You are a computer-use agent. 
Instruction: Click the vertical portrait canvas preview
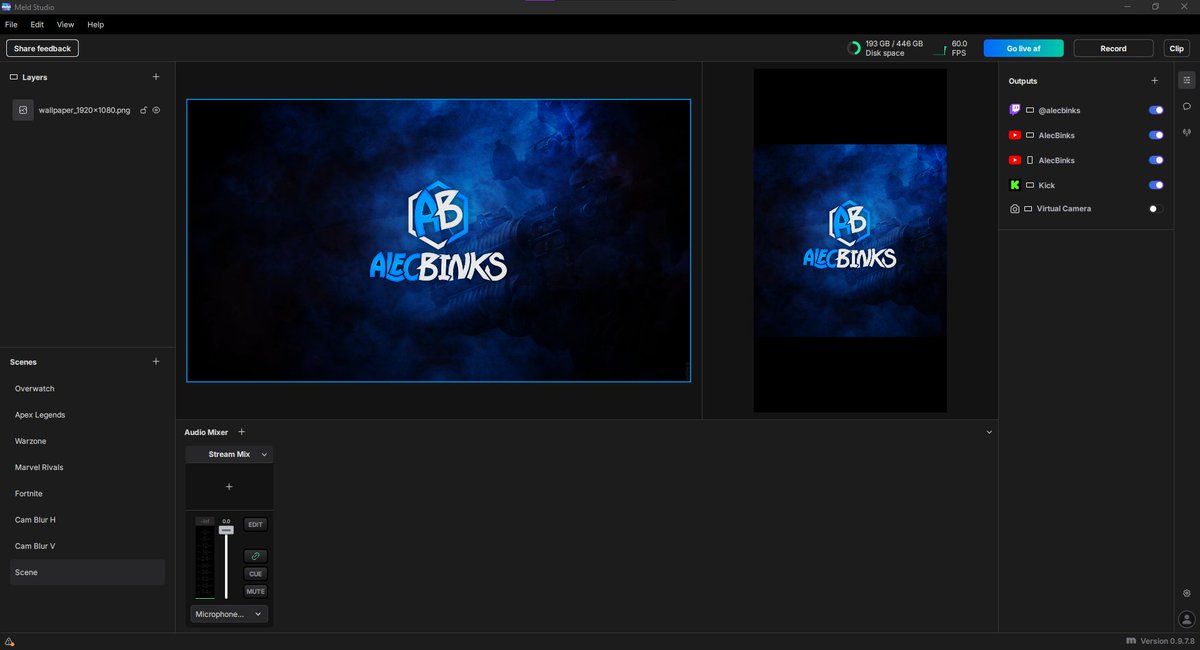point(850,240)
